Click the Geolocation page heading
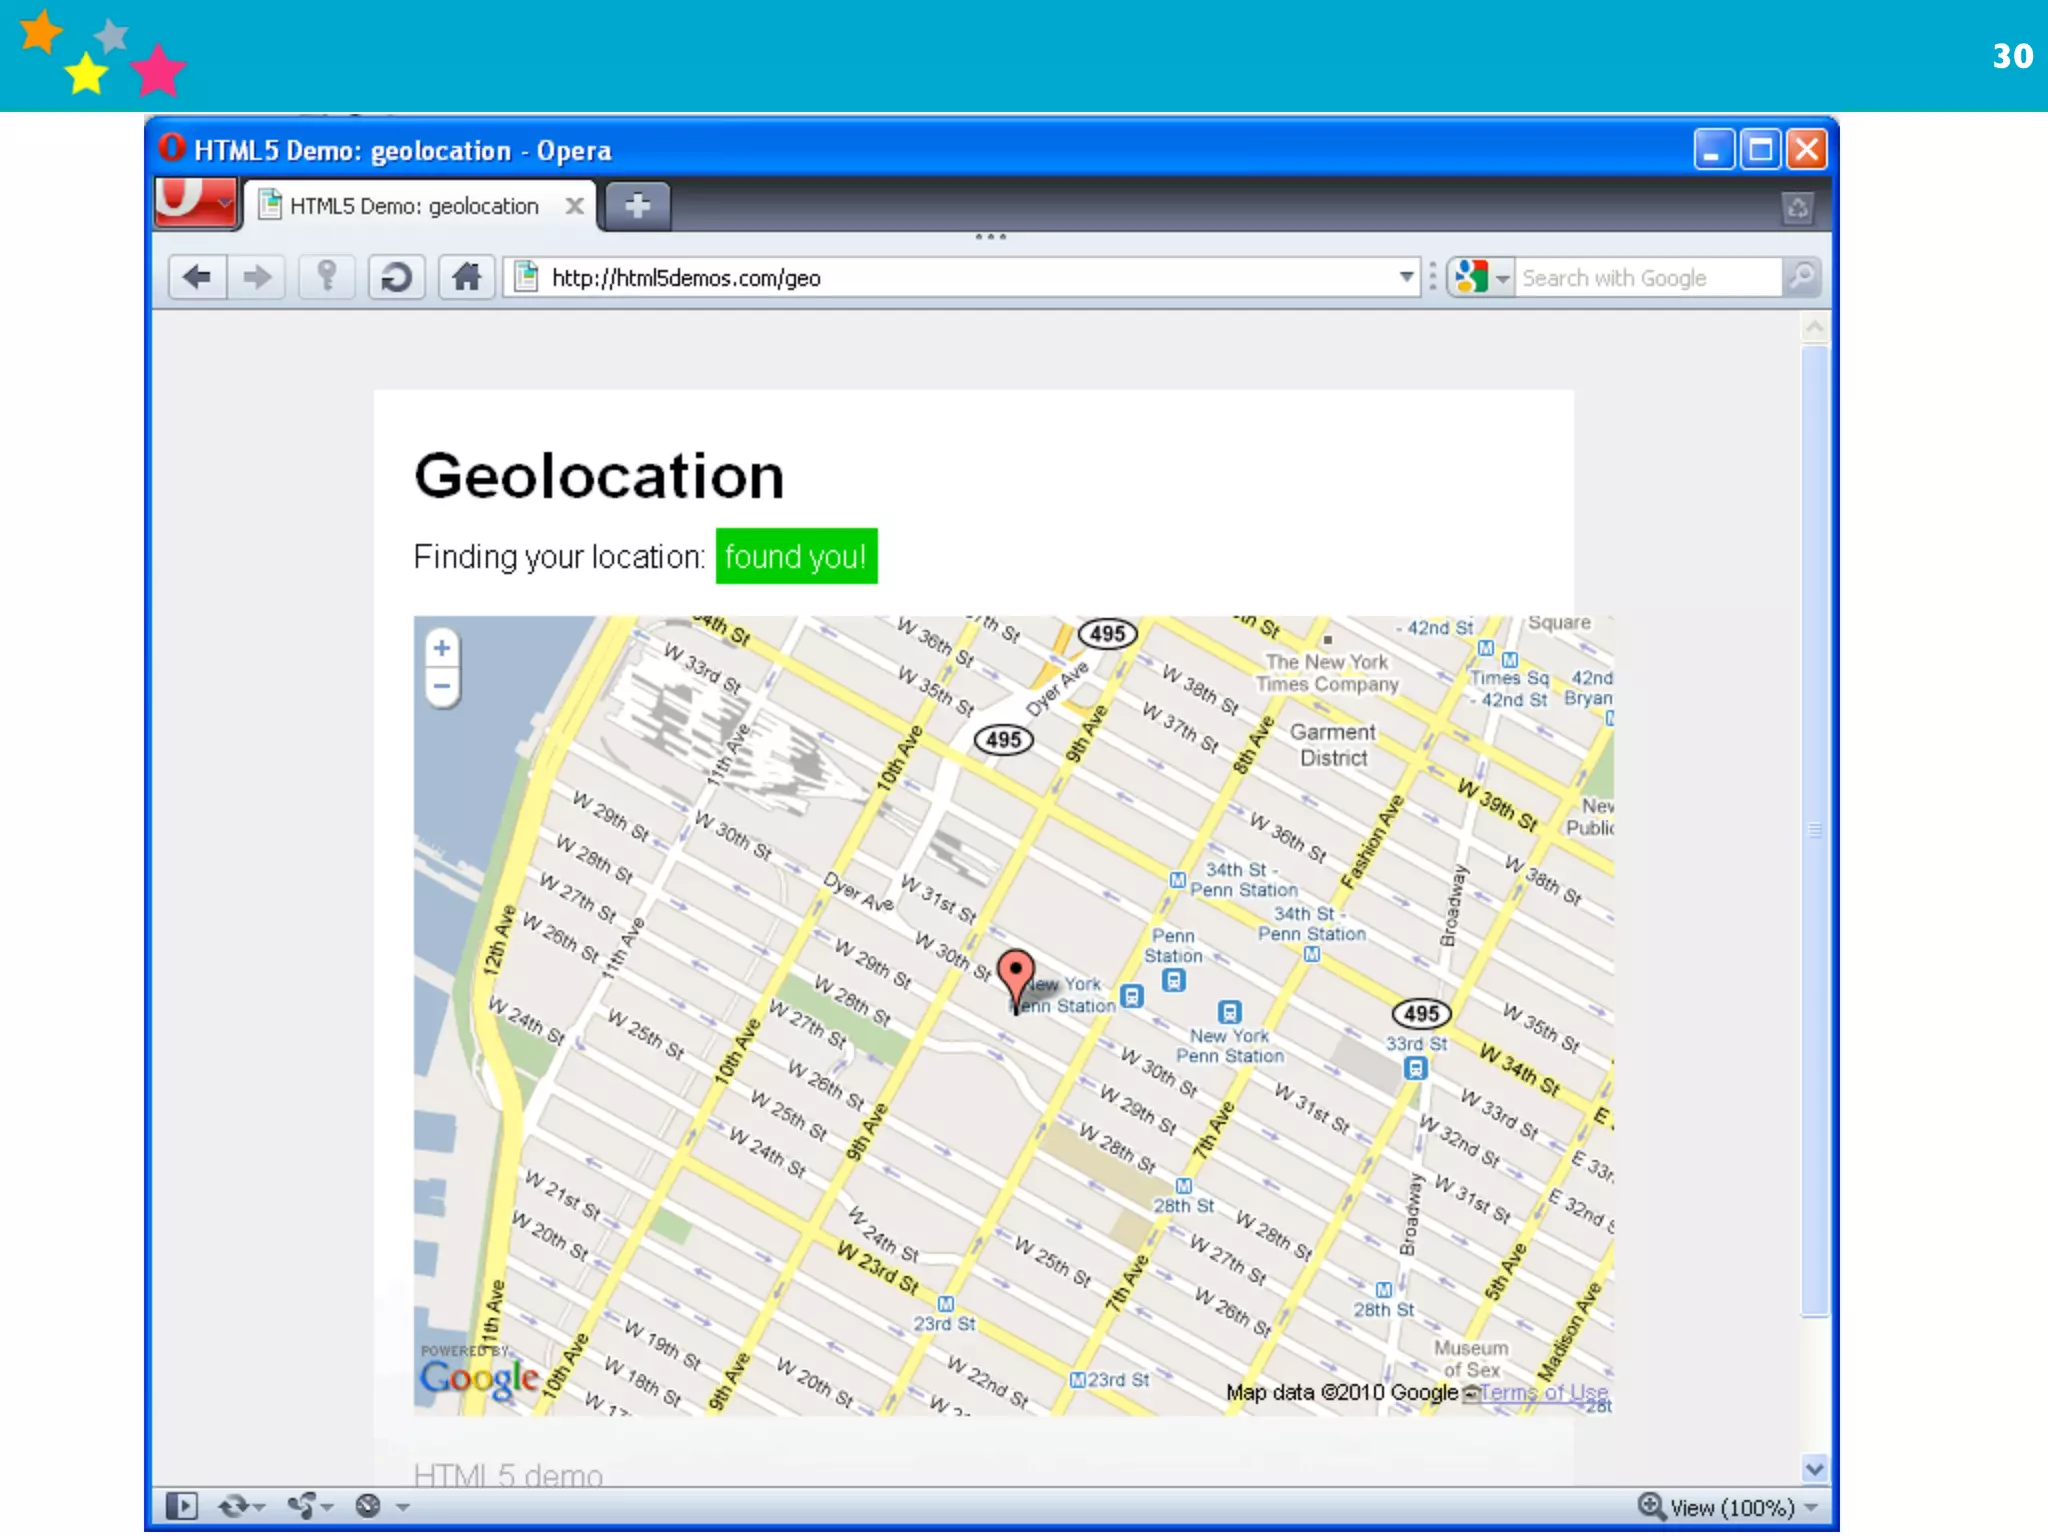Image resolution: width=2048 pixels, height=1536 pixels. (x=599, y=476)
